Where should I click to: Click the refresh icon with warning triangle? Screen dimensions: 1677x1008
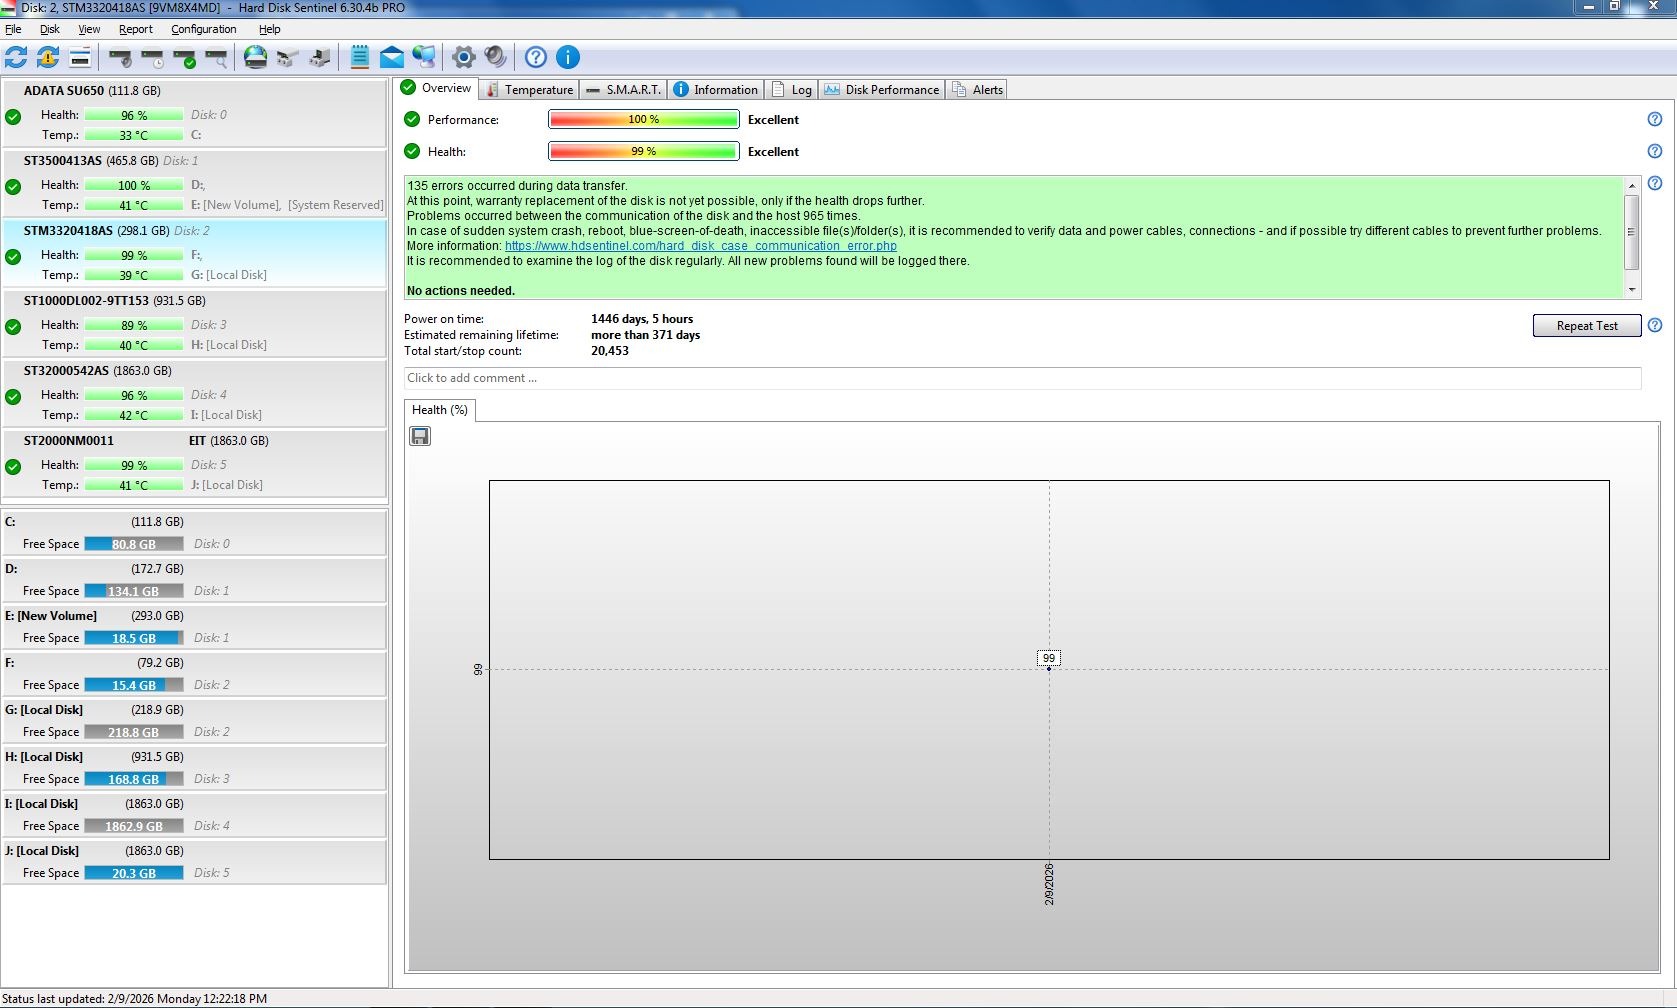point(48,57)
